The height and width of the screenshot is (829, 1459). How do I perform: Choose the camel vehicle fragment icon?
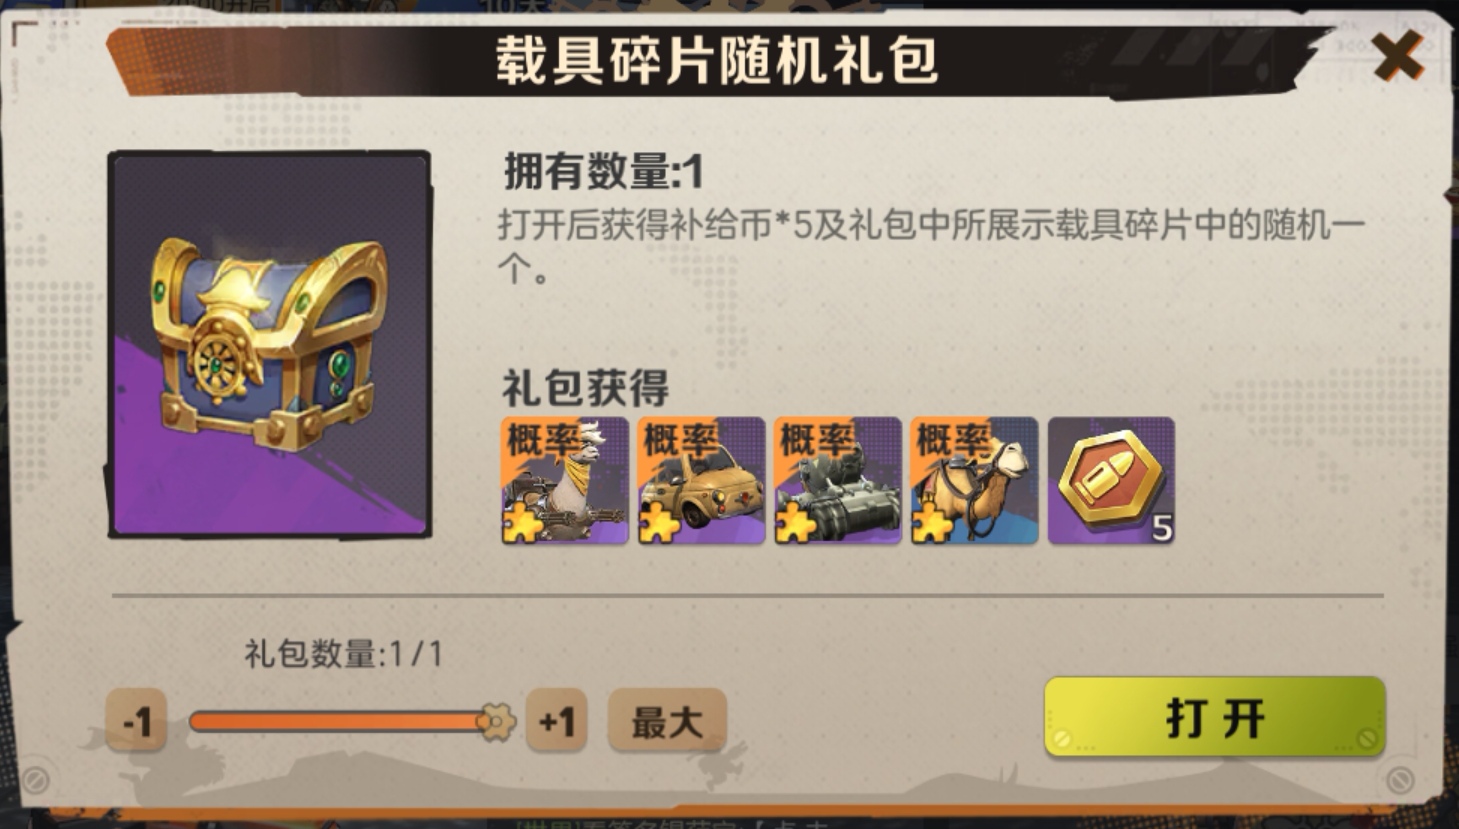[975, 481]
